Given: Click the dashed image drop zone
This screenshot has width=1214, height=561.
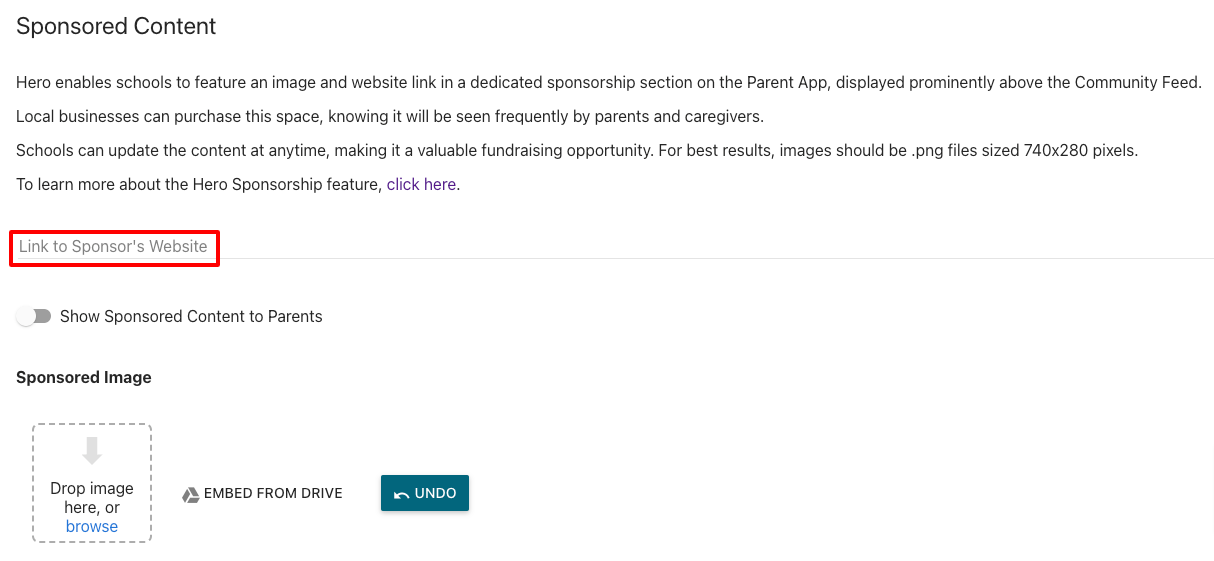Looking at the screenshot, I should pyautogui.click(x=92, y=483).
